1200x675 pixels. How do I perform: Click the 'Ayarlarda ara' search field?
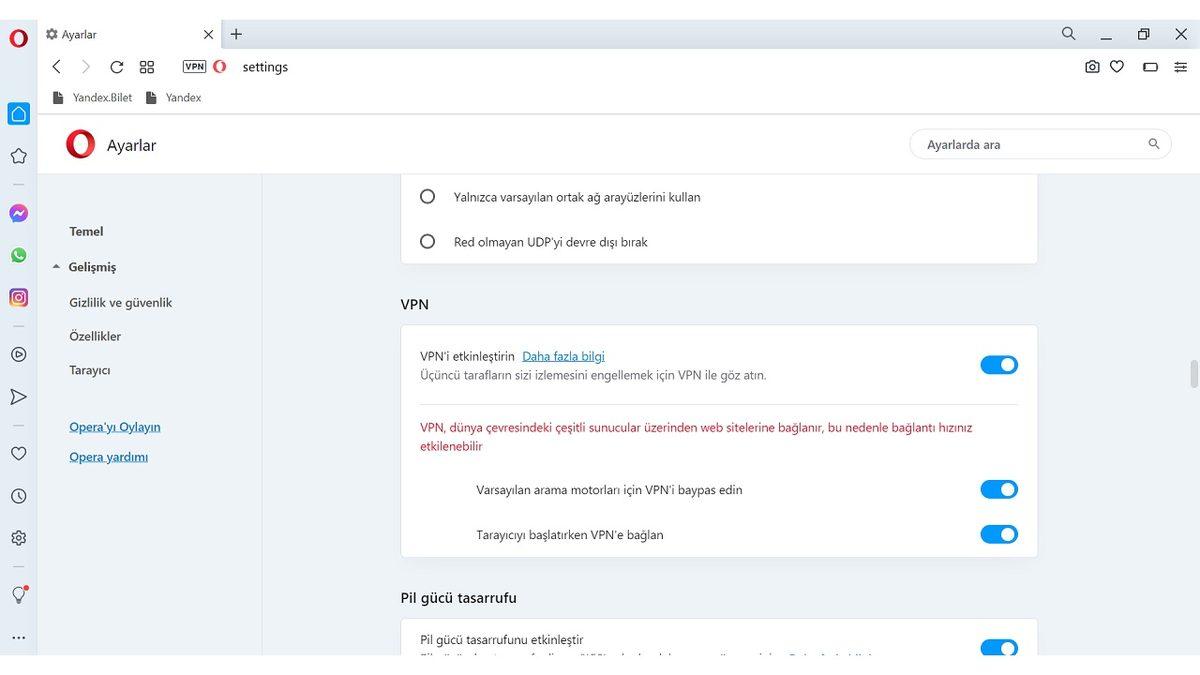tap(1040, 144)
